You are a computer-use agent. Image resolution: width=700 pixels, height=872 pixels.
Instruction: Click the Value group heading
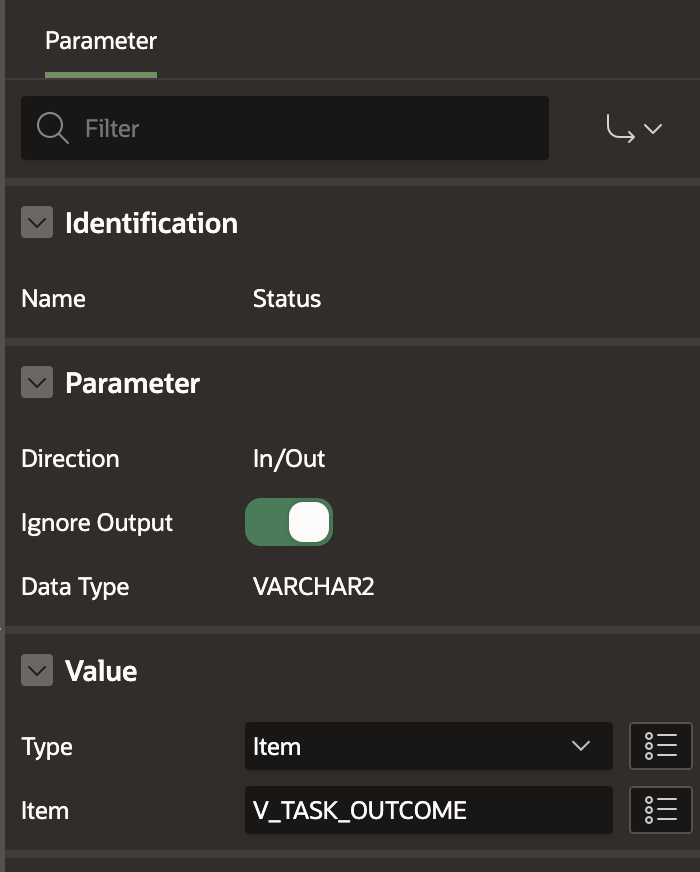(101, 671)
